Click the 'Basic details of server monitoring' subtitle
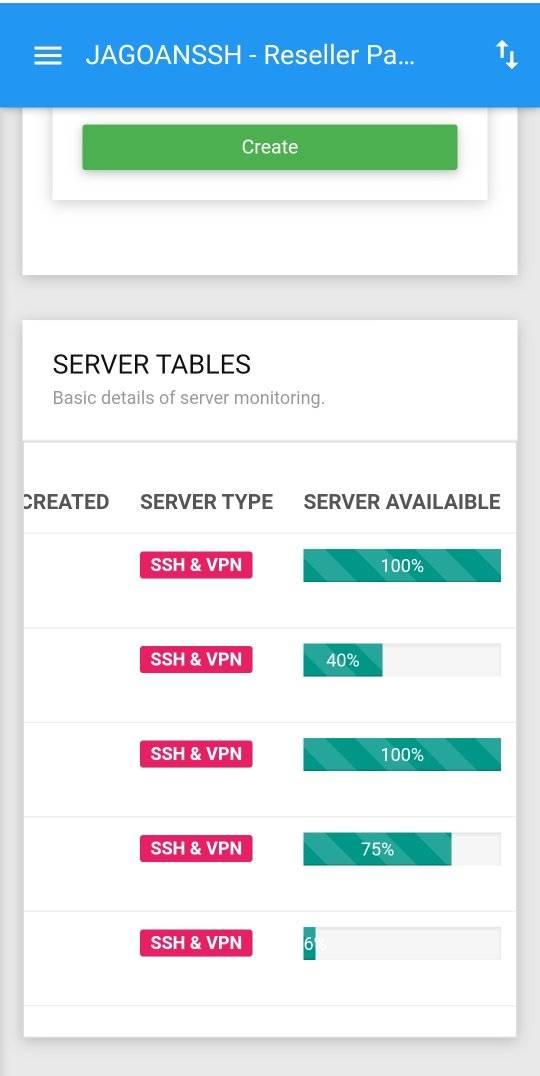The image size is (540, 1076). (189, 398)
